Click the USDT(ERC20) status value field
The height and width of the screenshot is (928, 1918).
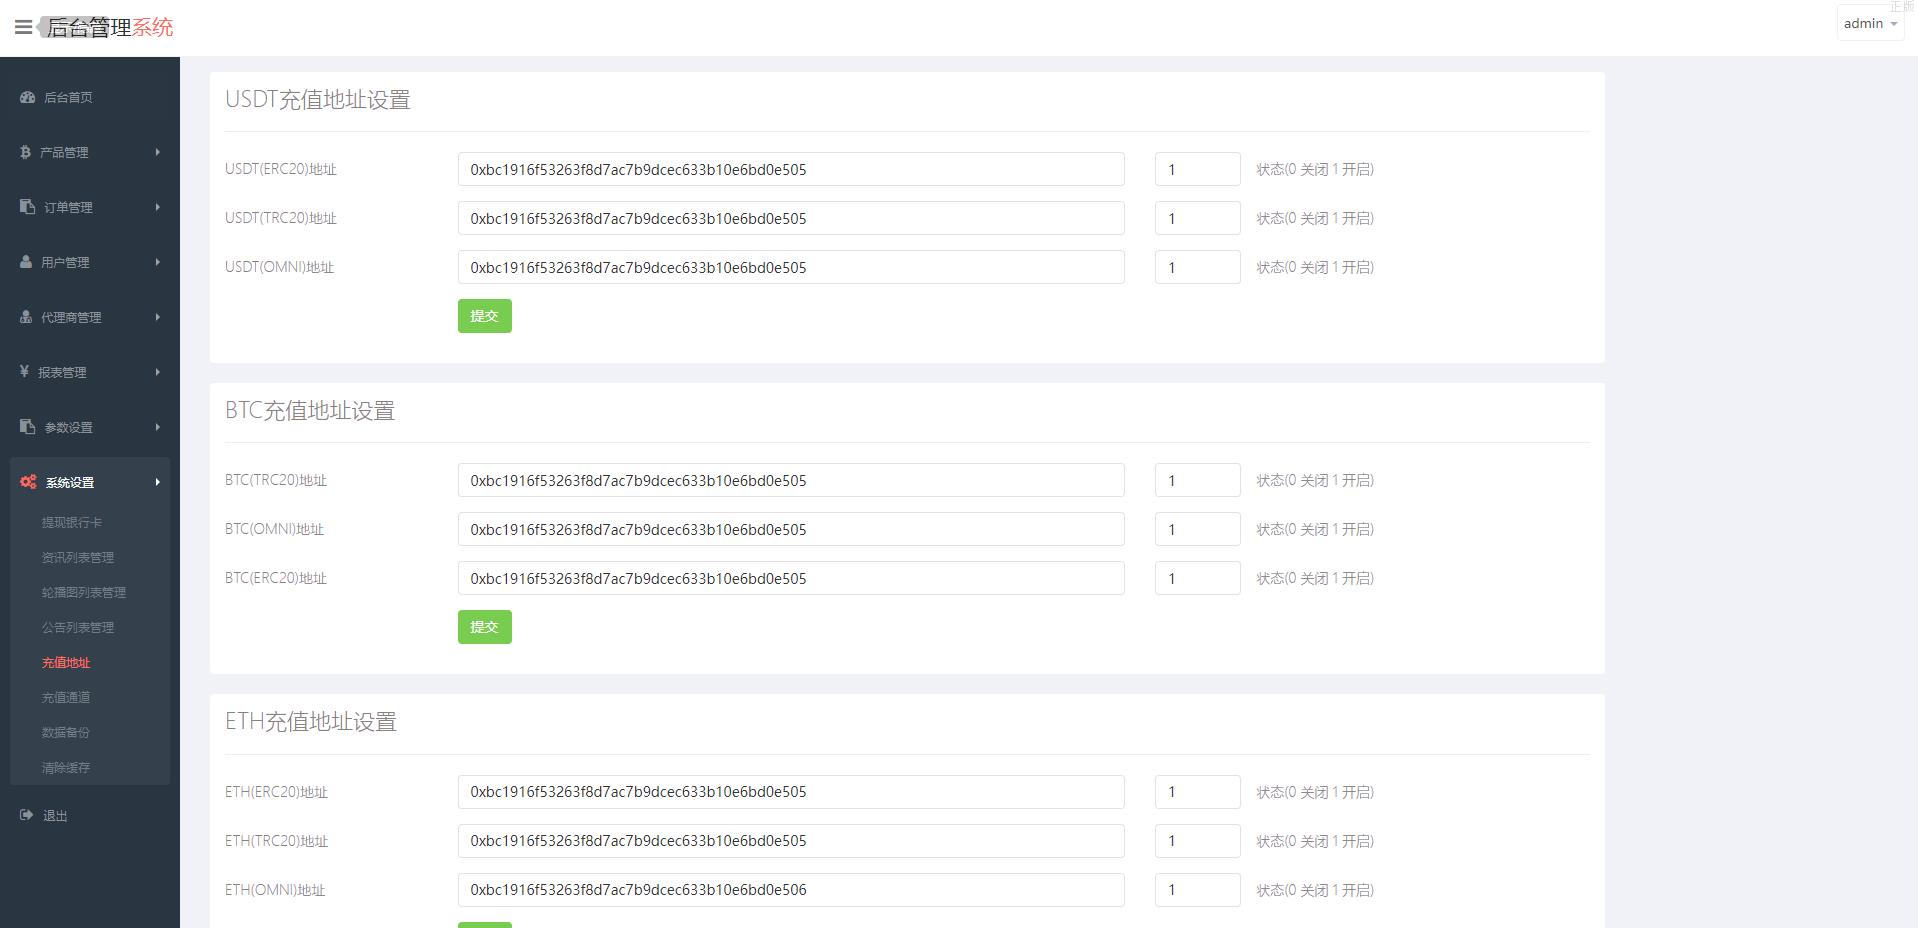[x=1198, y=169]
